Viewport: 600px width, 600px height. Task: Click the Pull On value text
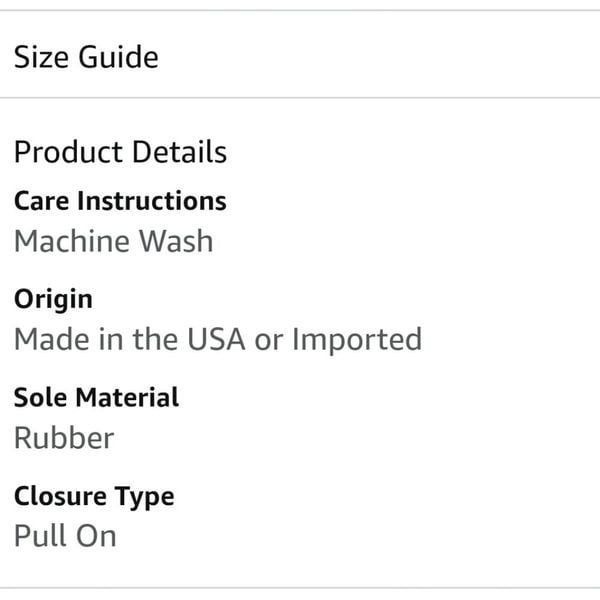pos(65,536)
